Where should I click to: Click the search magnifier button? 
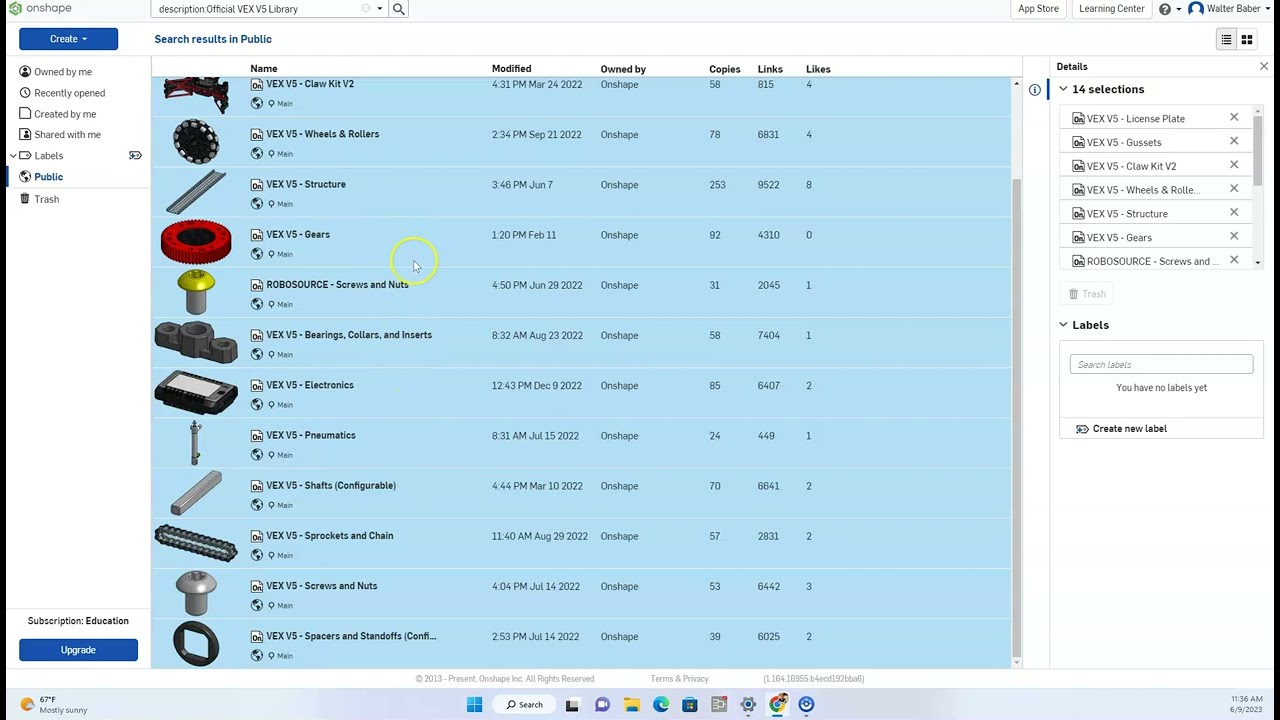(x=398, y=9)
